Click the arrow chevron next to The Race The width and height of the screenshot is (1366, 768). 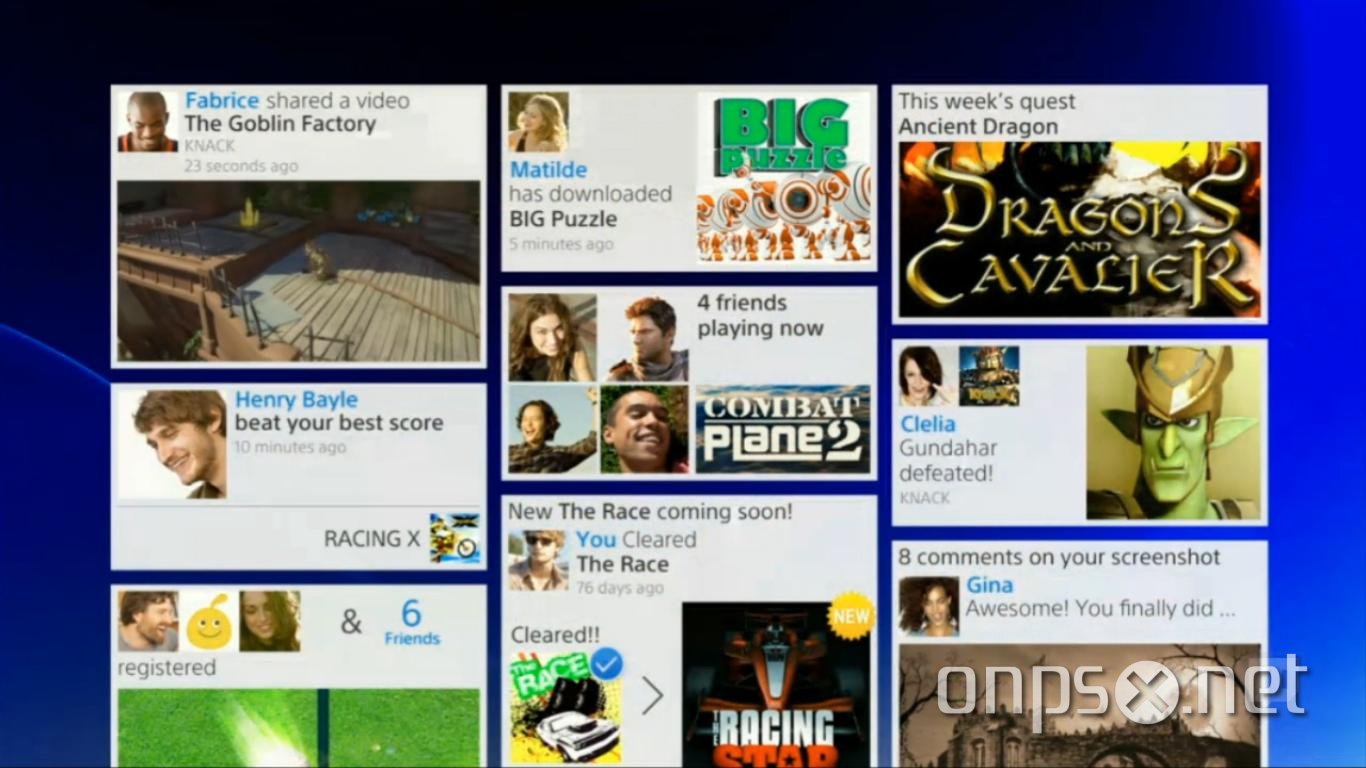652,695
